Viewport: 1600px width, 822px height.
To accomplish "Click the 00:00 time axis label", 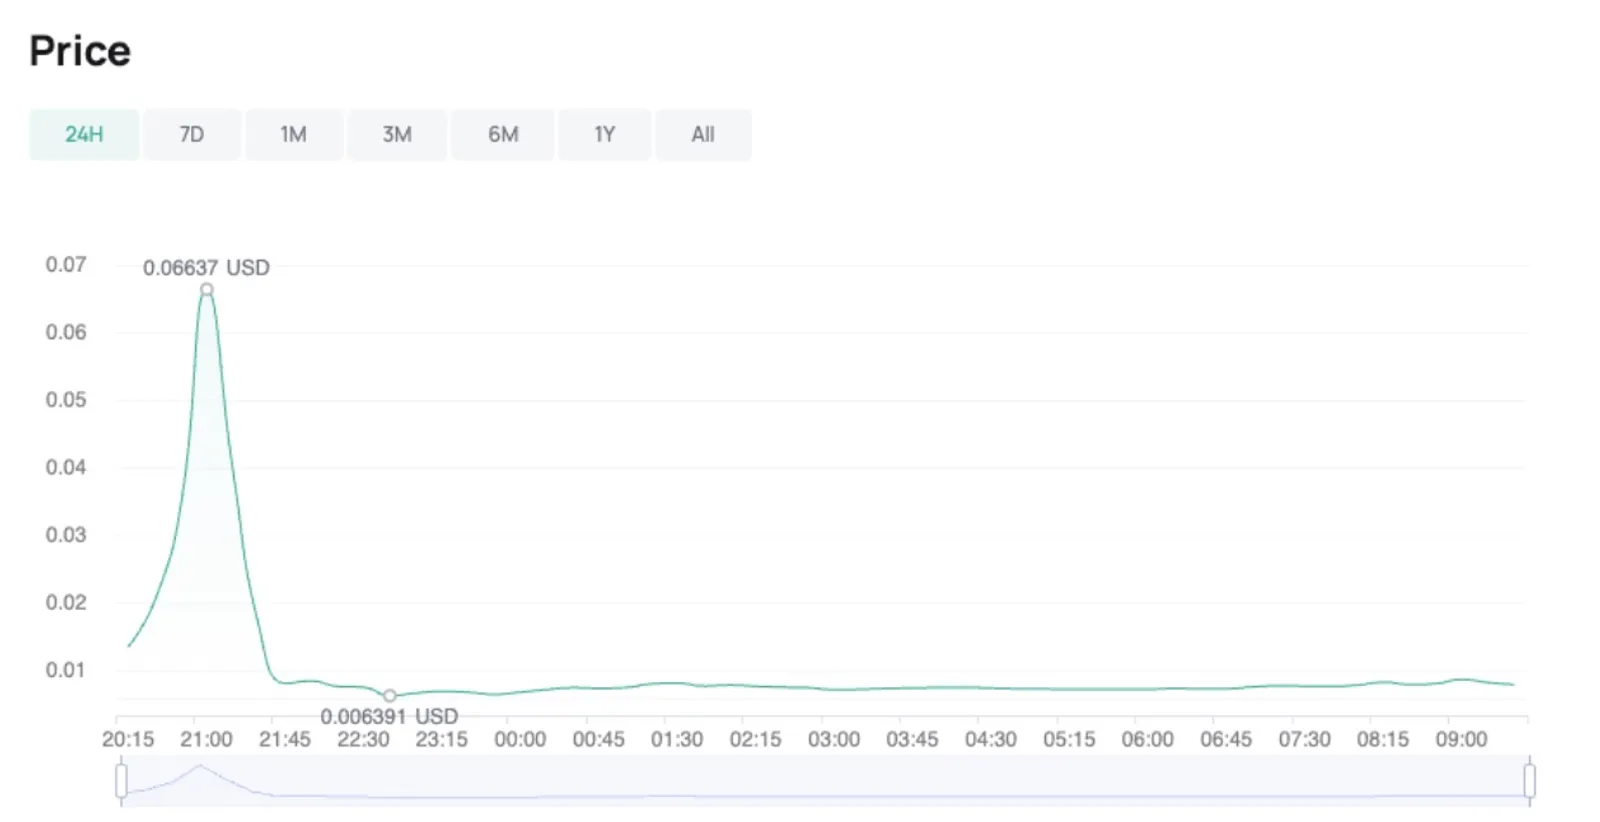I will pyautogui.click(x=520, y=740).
